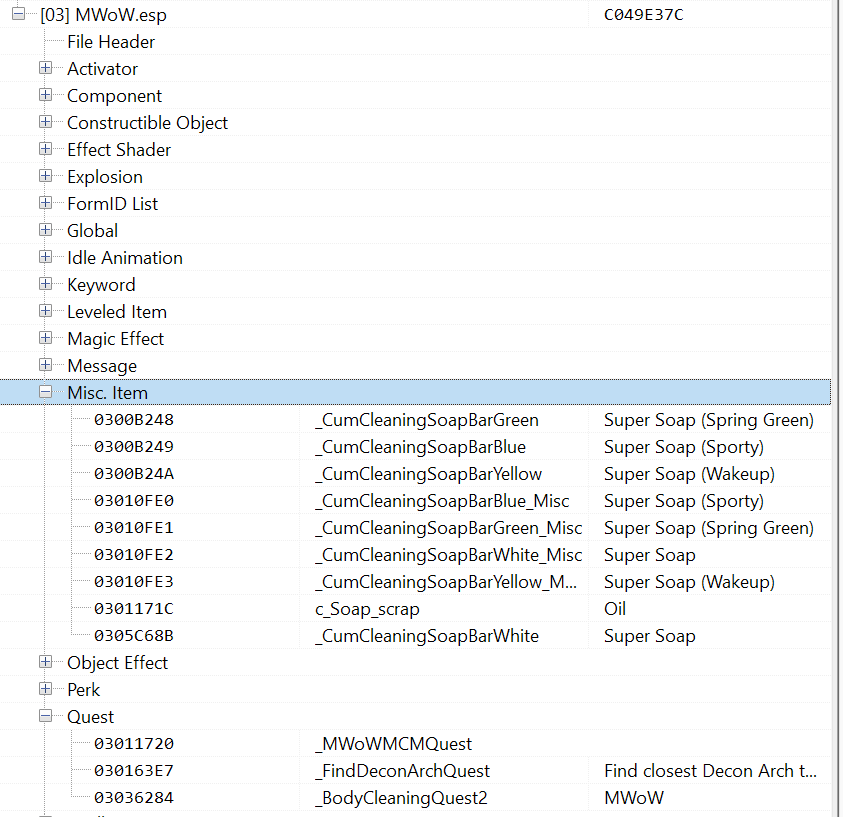The image size is (843, 817).
Task: Expand the Keyword group
Action: (x=46, y=283)
